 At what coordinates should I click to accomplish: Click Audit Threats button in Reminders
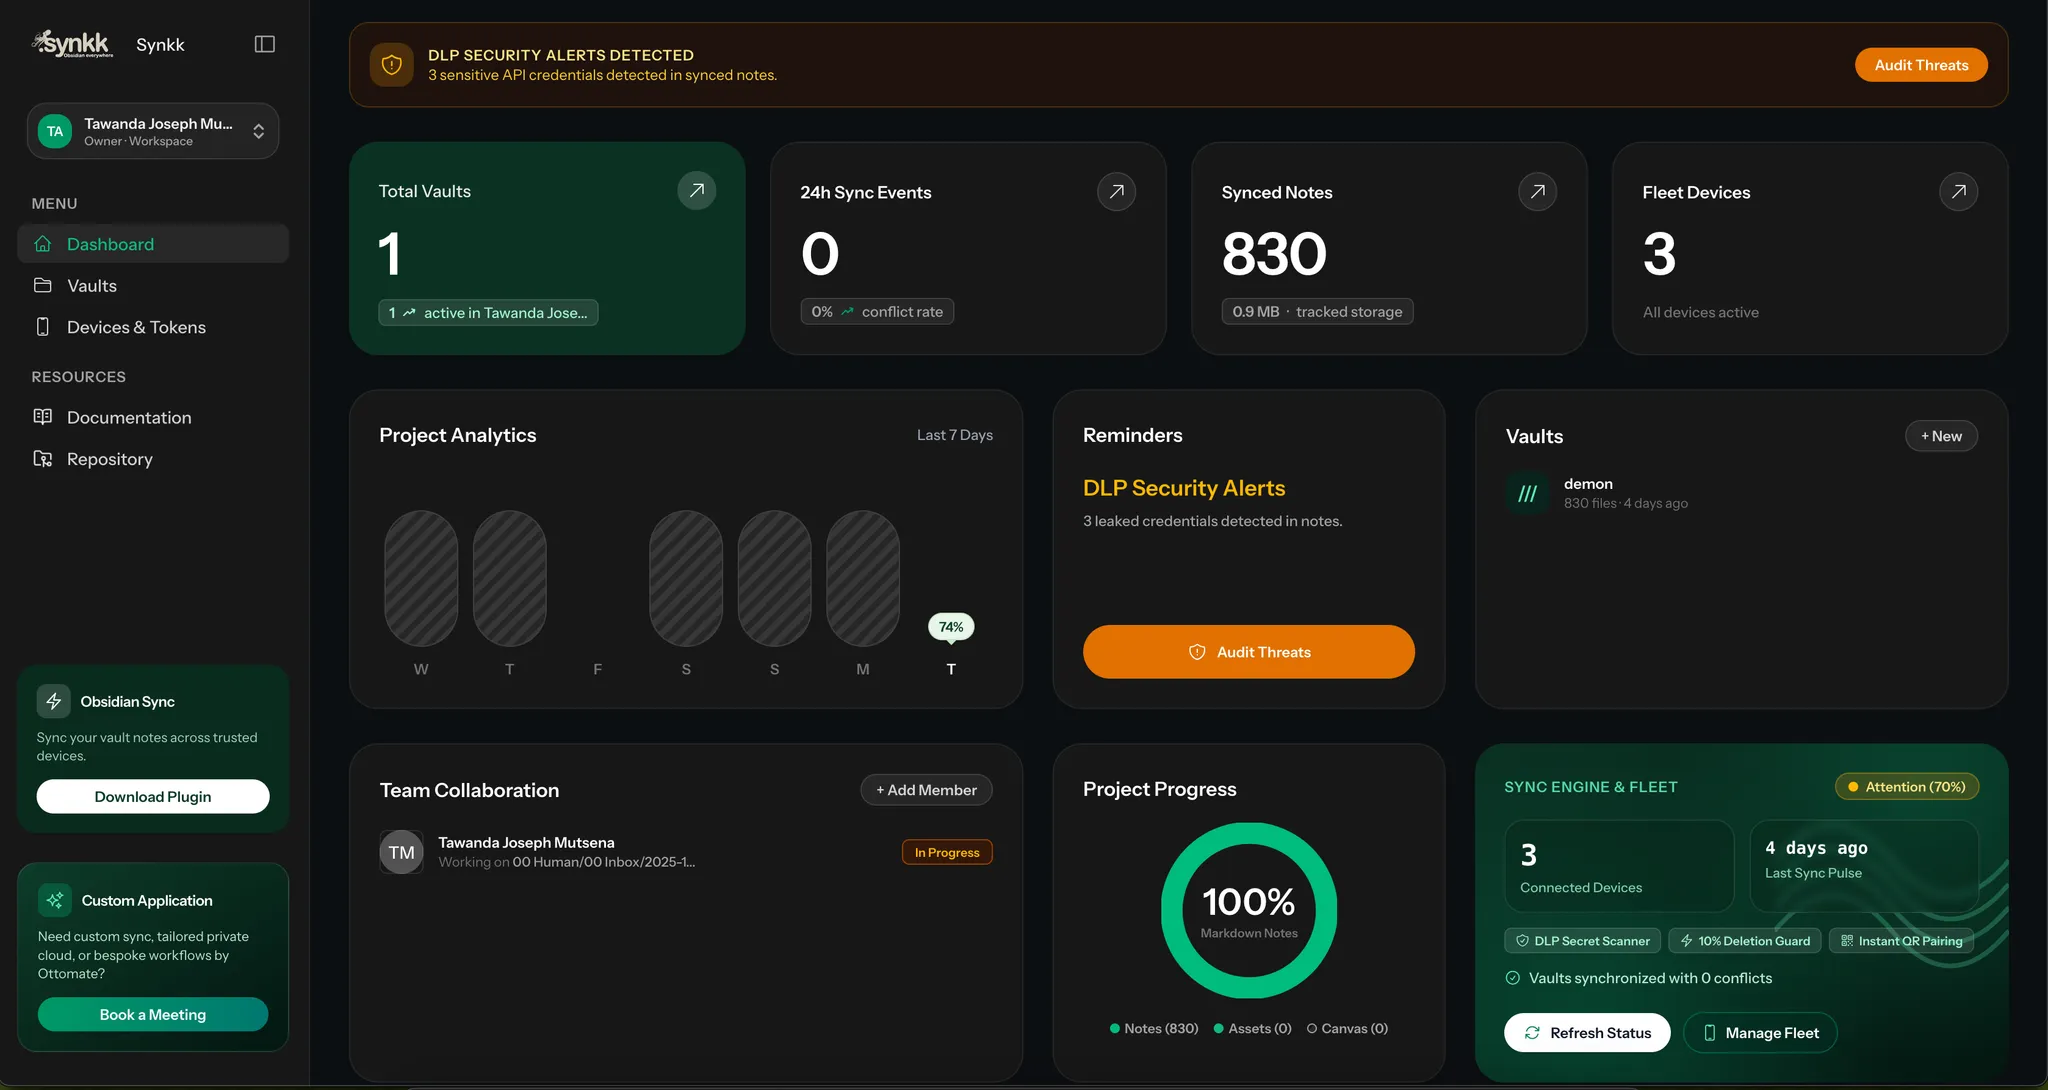pos(1249,652)
